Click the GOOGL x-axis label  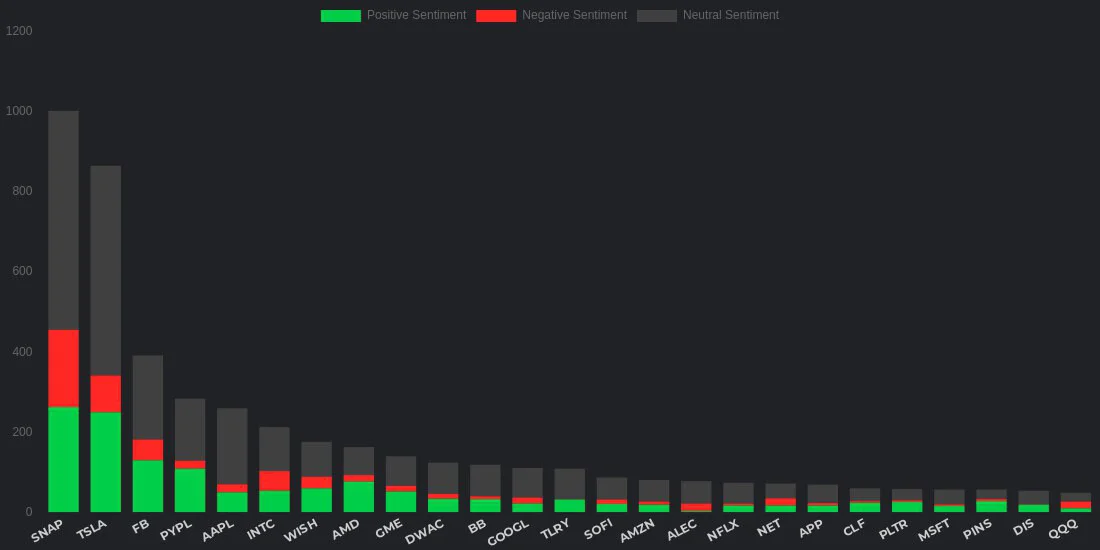(510, 532)
